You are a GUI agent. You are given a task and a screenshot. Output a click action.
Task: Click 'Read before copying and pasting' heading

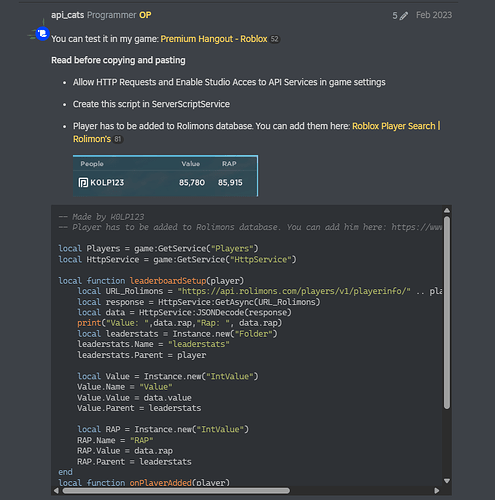[x=118, y=60]
